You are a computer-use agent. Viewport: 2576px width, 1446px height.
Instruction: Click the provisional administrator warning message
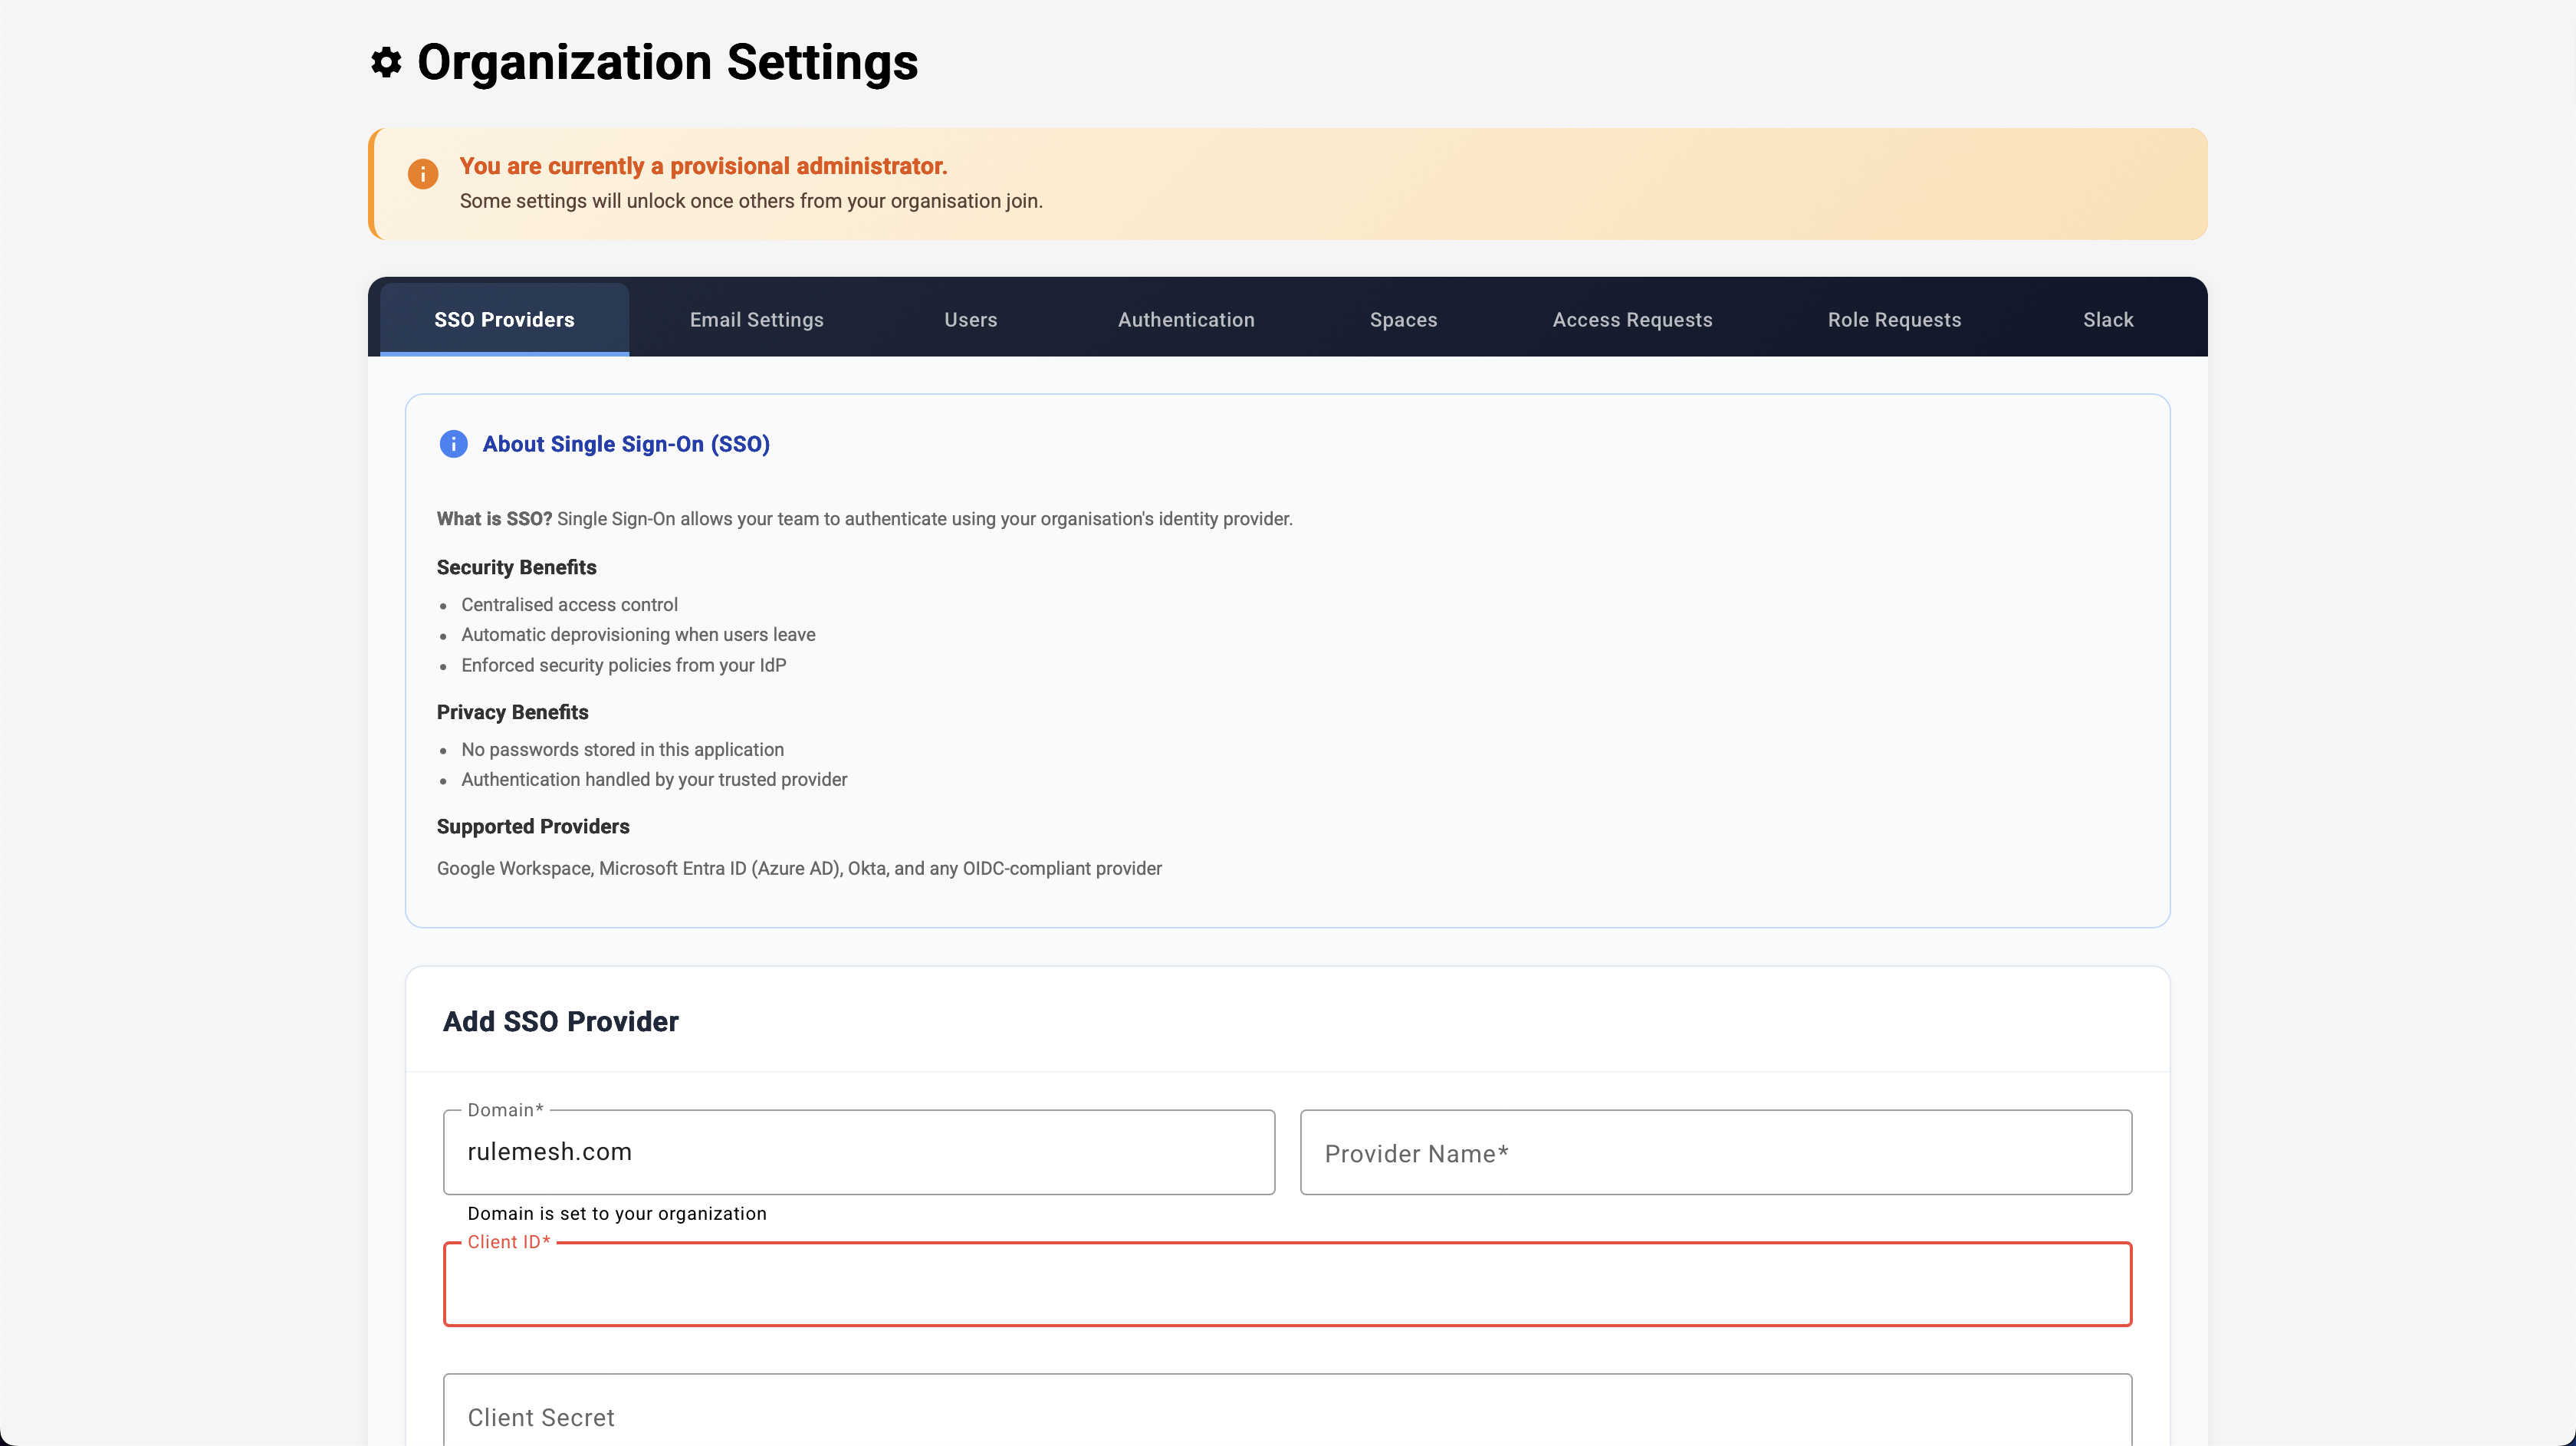703,166
